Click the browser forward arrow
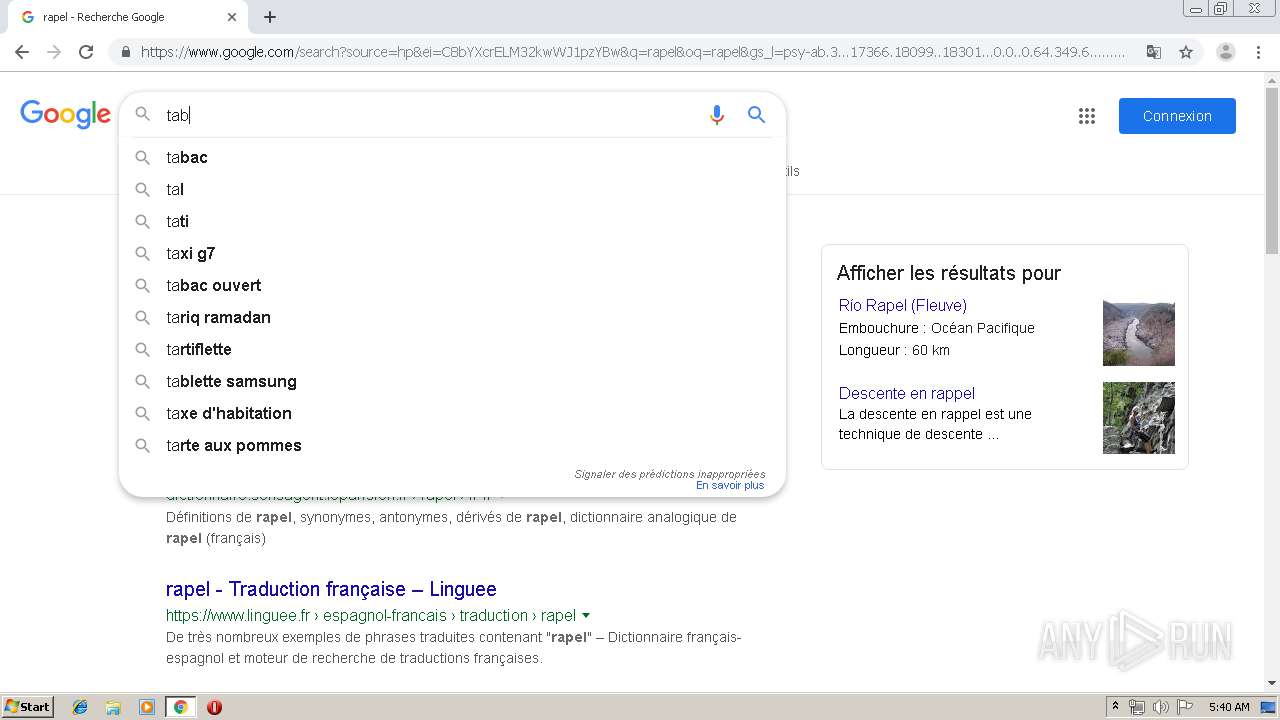The height and width of the screenshot is (720, 1280). 54,52
